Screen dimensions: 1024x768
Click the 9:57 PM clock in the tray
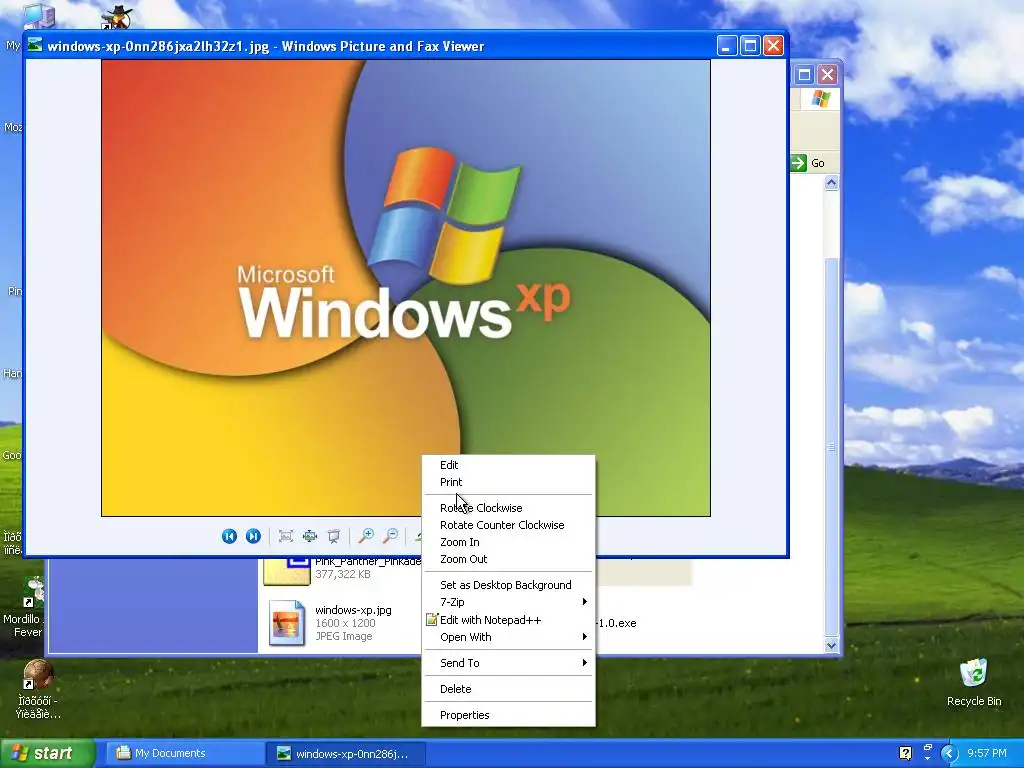[987, 753]
